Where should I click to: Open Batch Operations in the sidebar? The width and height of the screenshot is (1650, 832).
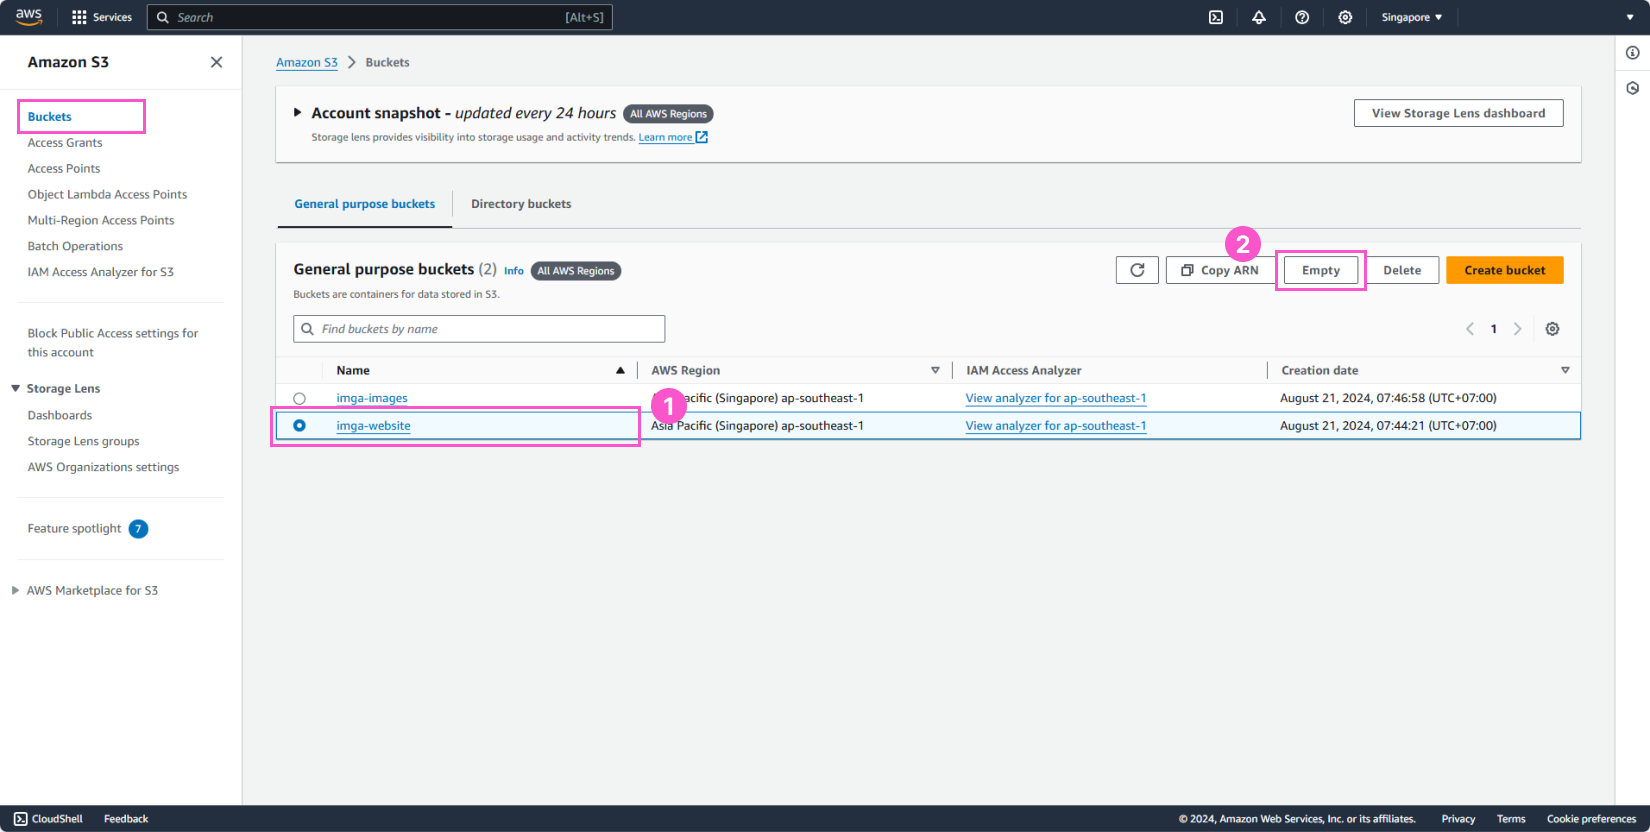(x=75, y=246)
